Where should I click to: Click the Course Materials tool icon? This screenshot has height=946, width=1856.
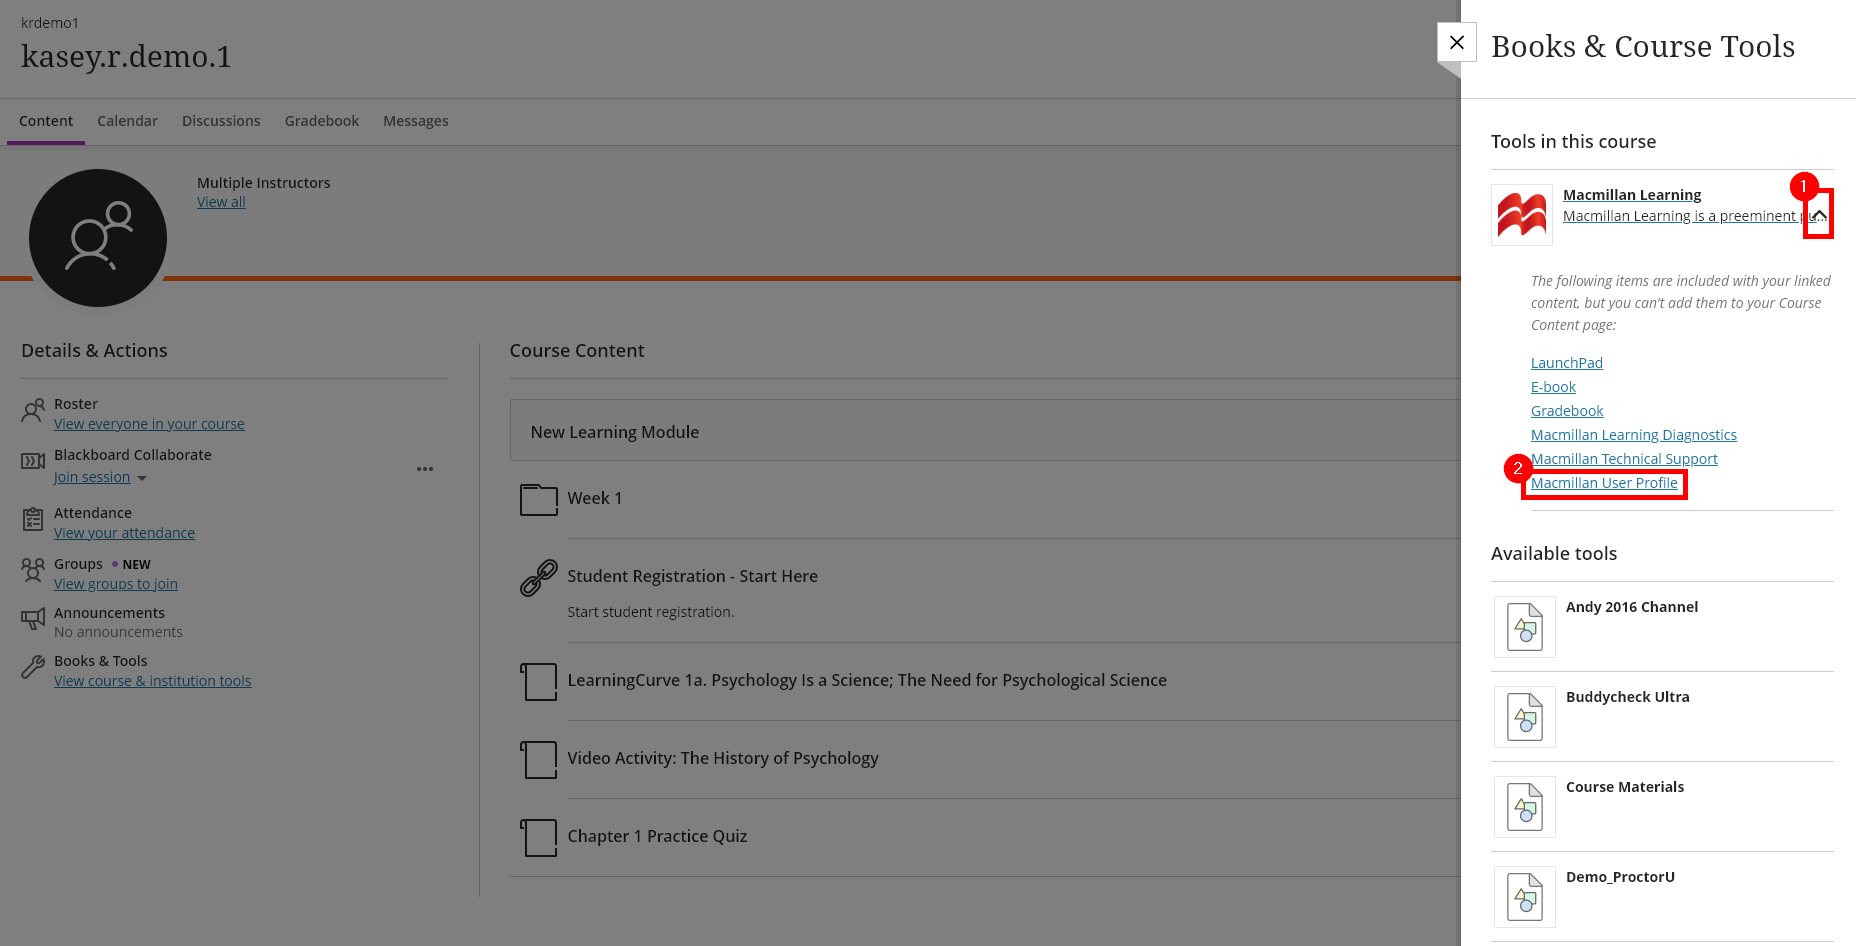point(1524,807)
